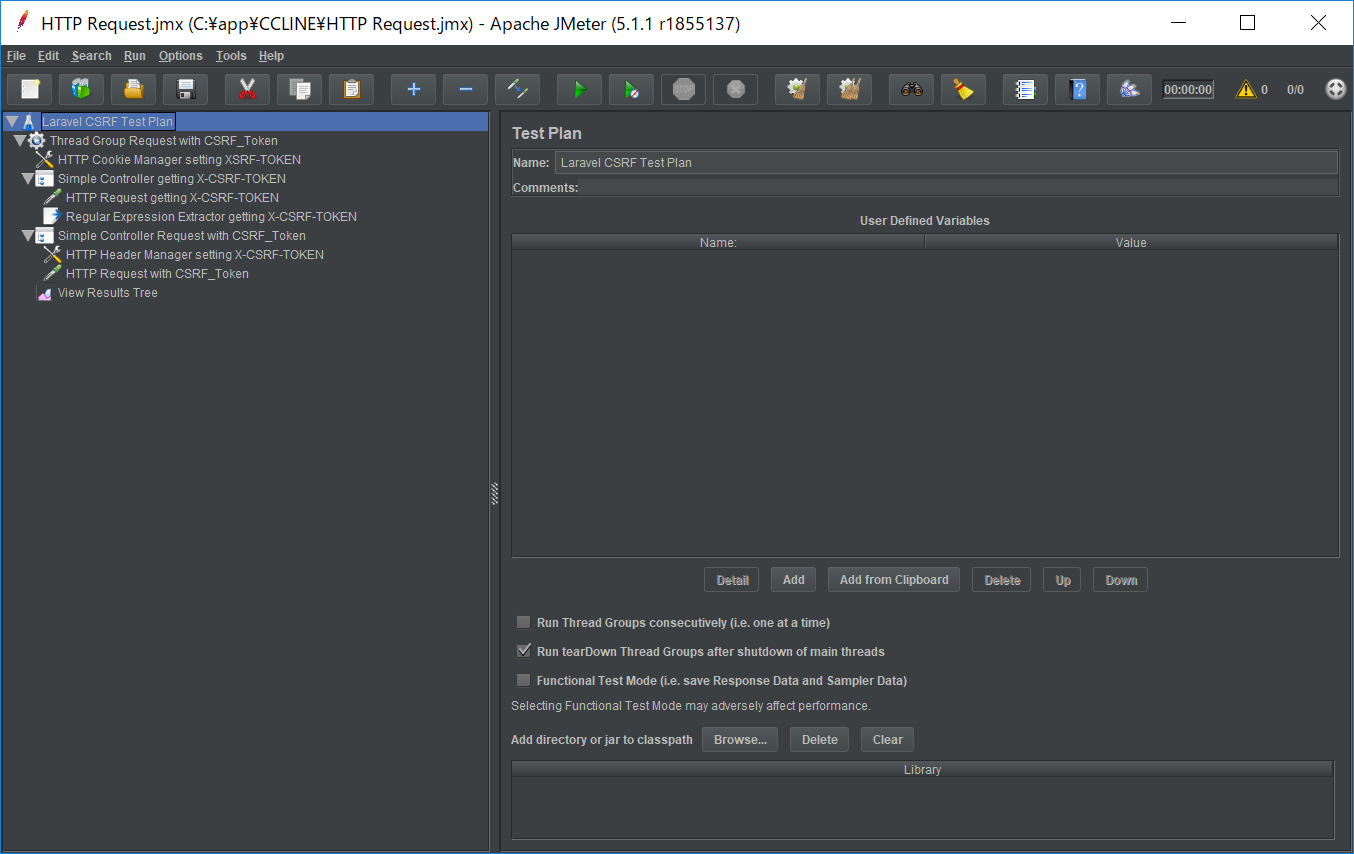
Task: Select Regular Expression Extractor getting X-CSRF-TOKEN
Action: point(211,217)
